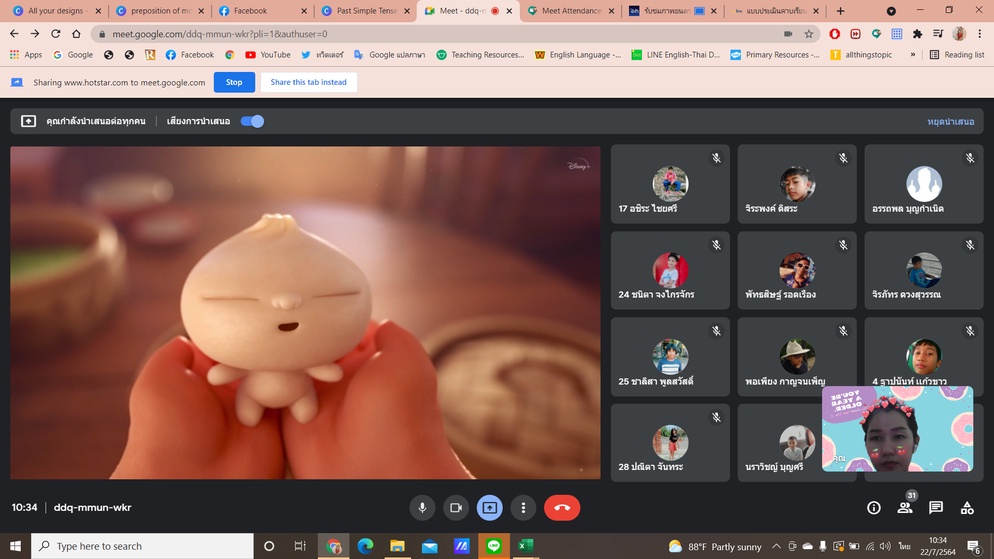Image resolution: width=994 pixels, height=559 pixels.
Task: Open Apps bookmark shortcut
Action: click(26, 55)
